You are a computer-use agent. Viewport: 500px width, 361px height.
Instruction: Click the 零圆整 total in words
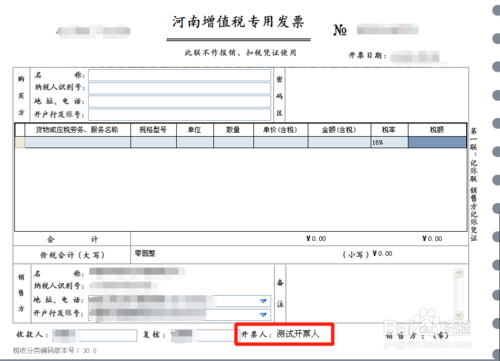(x=145, y=254)
